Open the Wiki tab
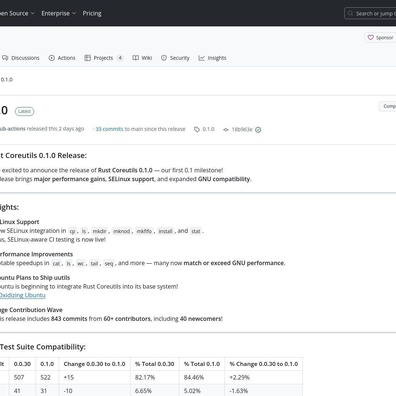This screenshot has height=396, width=396. click(x=142, y=58)
